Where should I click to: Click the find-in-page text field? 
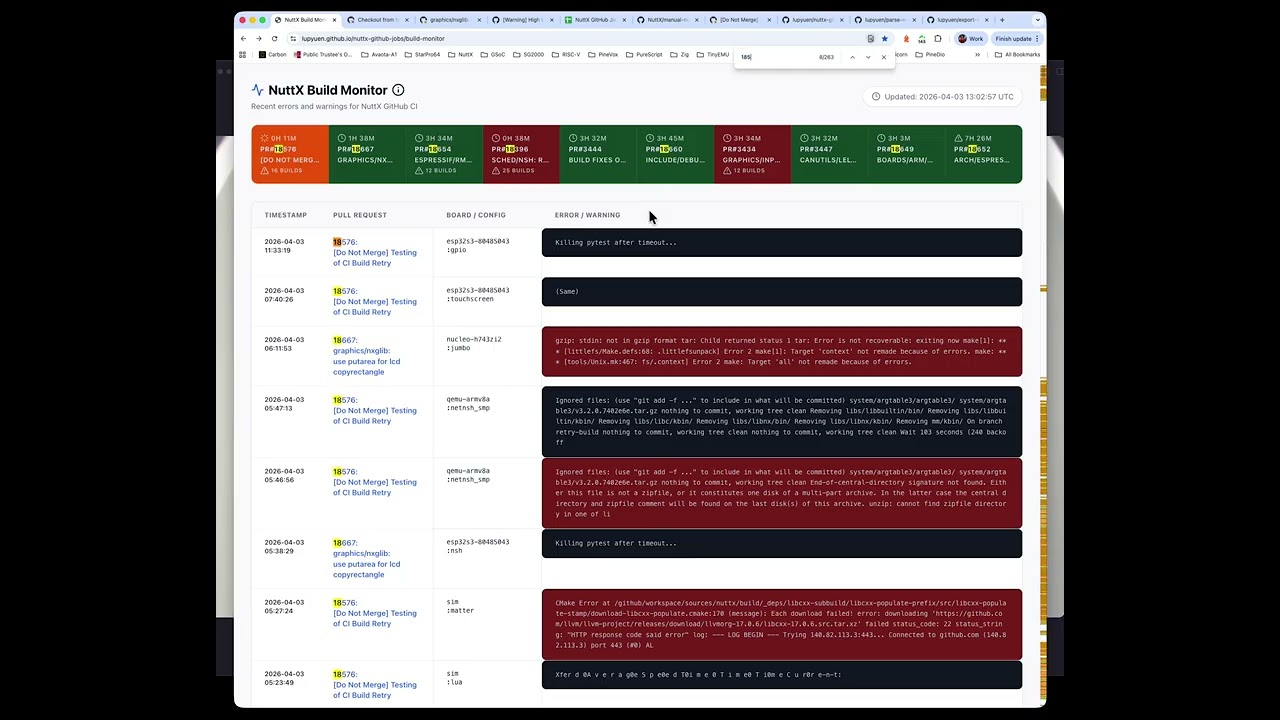pos(775,57)
